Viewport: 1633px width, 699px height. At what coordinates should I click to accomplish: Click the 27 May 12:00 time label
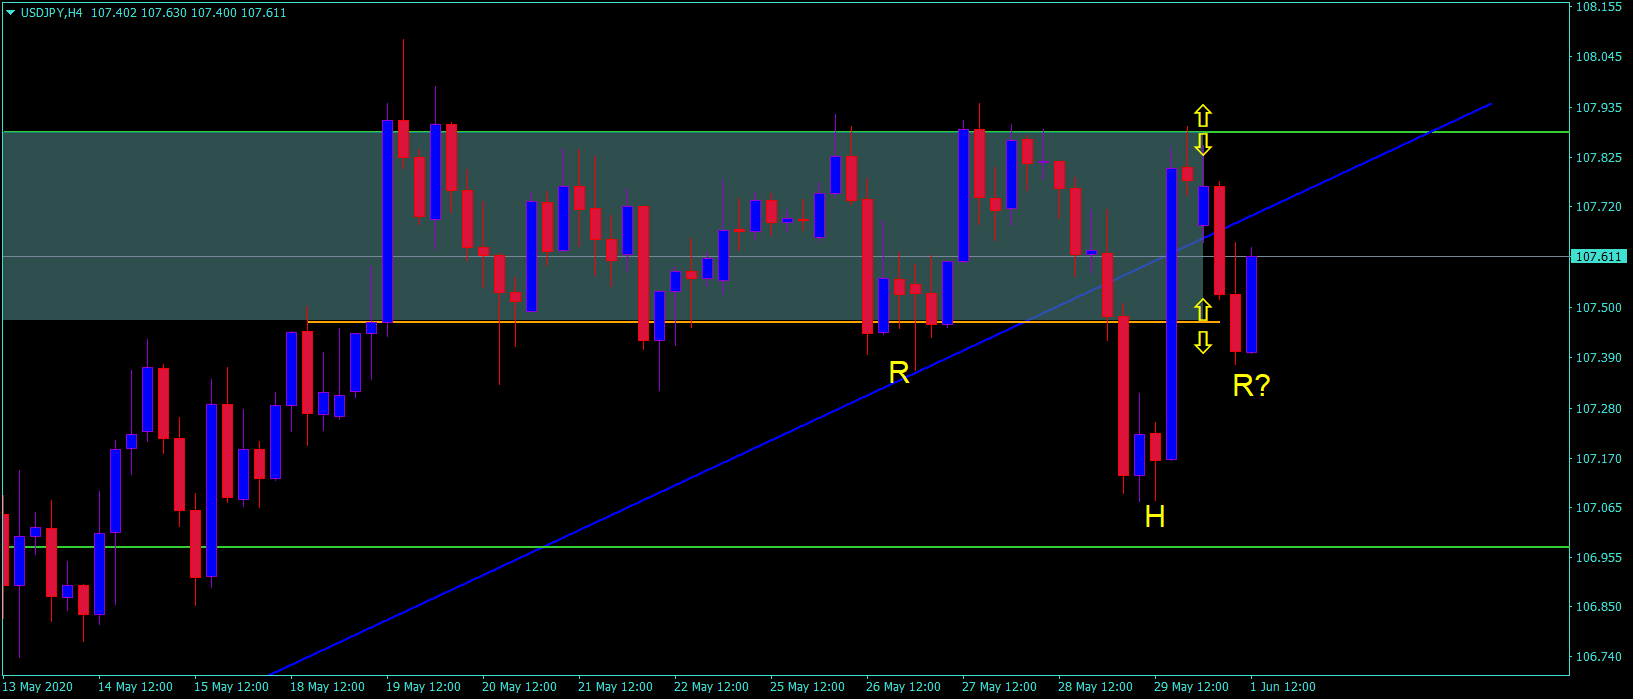coord(999,687)
